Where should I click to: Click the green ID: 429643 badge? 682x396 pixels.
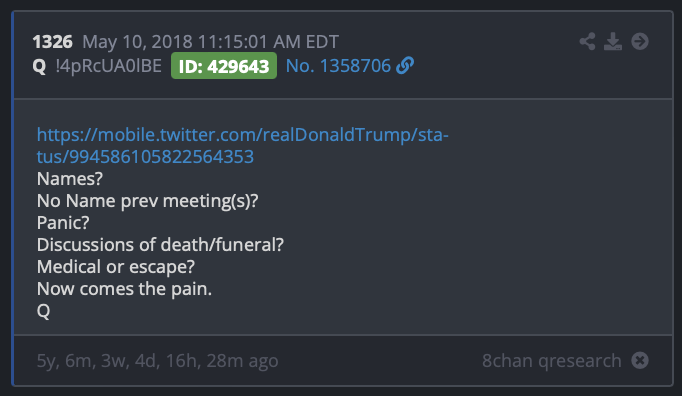click(x=224, y=66)
